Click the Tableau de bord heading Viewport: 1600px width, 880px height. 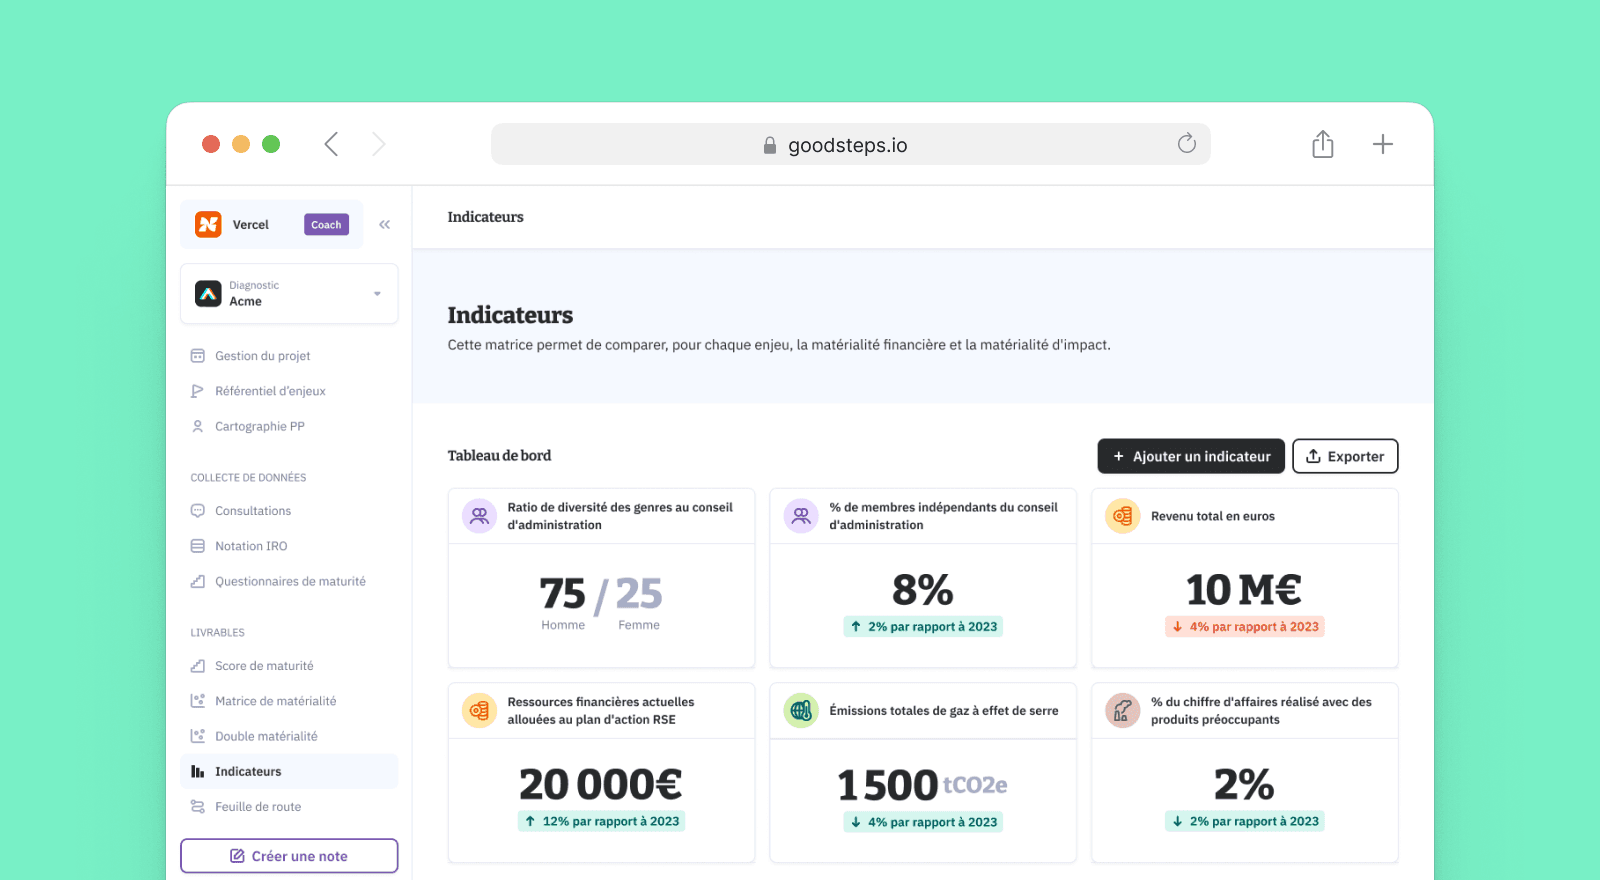499,456
